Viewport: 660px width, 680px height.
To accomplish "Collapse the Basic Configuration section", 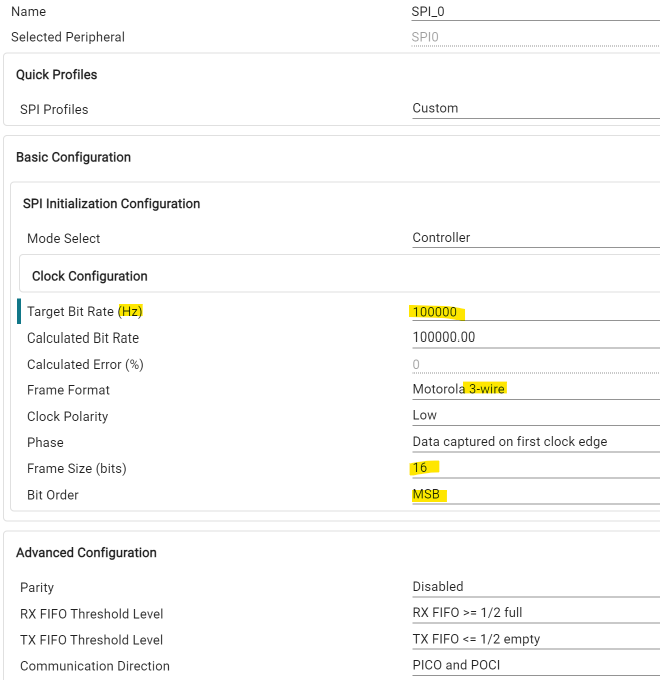I will point(73,157).
